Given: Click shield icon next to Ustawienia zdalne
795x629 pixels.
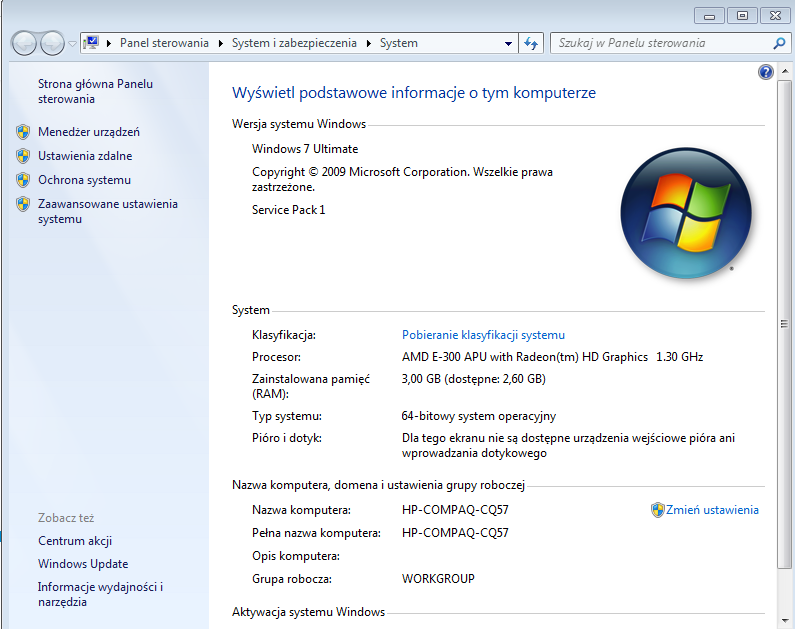Looking at the screenshot, I should click(23, 156).
